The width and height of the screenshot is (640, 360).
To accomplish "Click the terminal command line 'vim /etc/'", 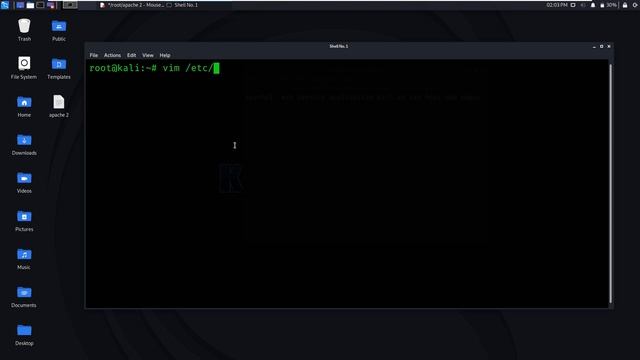I will [188, 68].
